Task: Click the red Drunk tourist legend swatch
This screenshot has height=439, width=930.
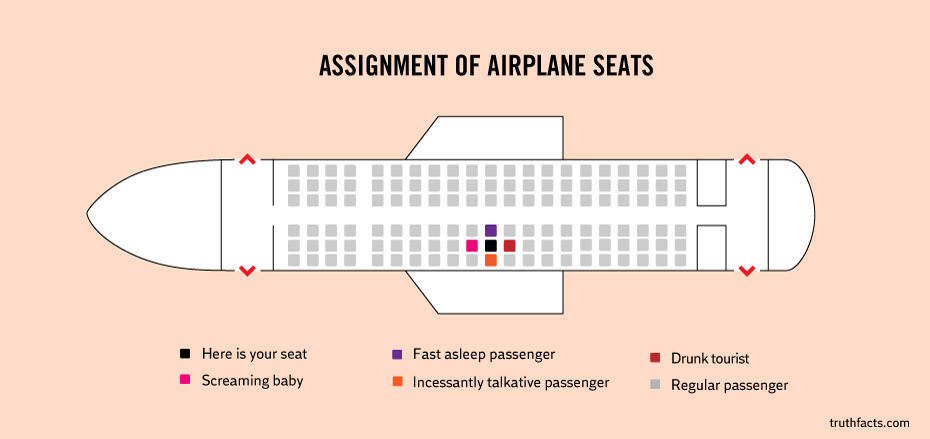Action: 655,358
